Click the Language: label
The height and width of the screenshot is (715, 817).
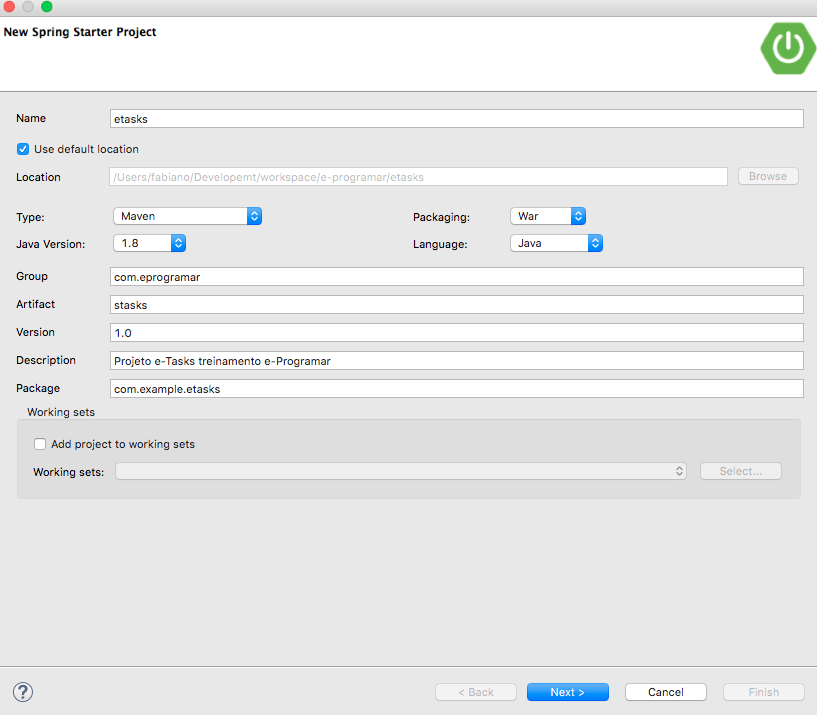(440, 244)
